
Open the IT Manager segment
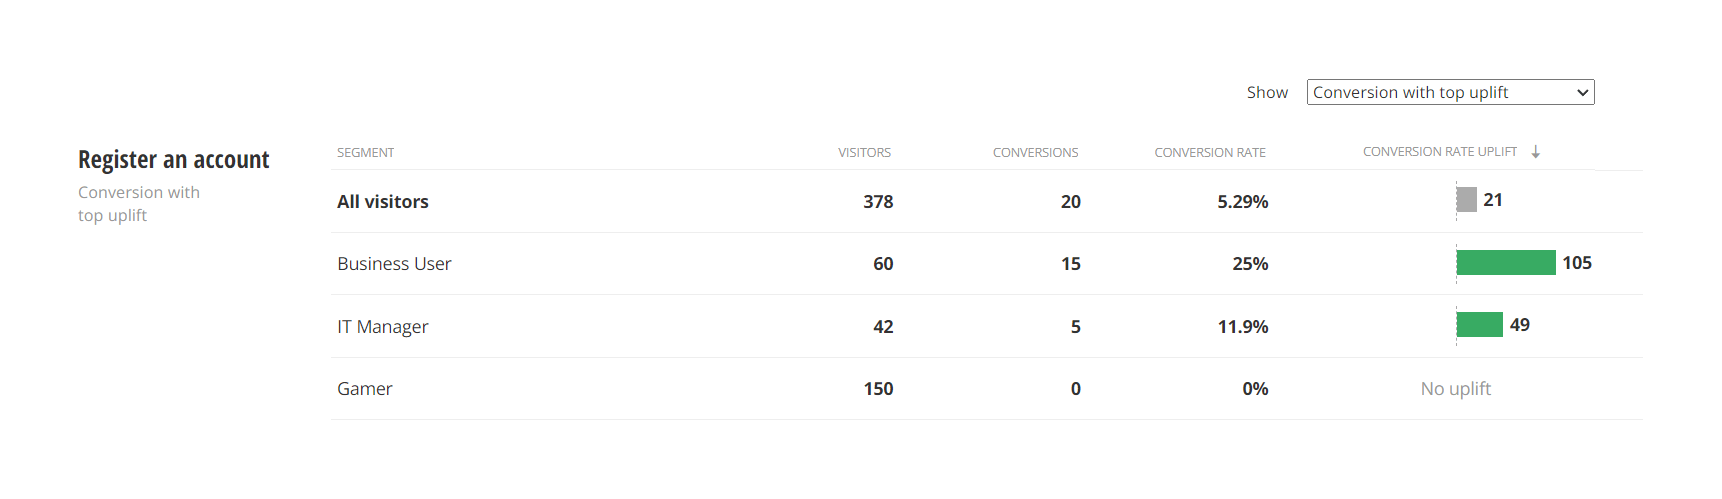click(382, 327)
